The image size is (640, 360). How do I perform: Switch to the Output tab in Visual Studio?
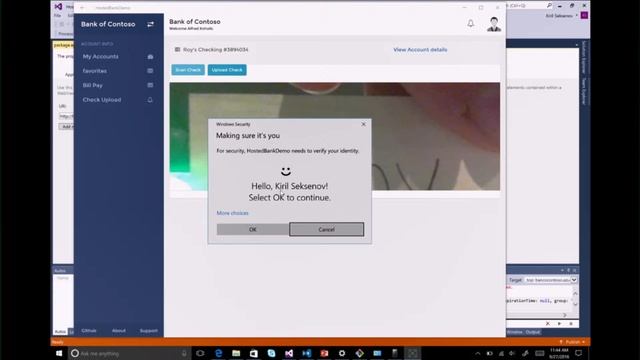(x=533, y=332)
